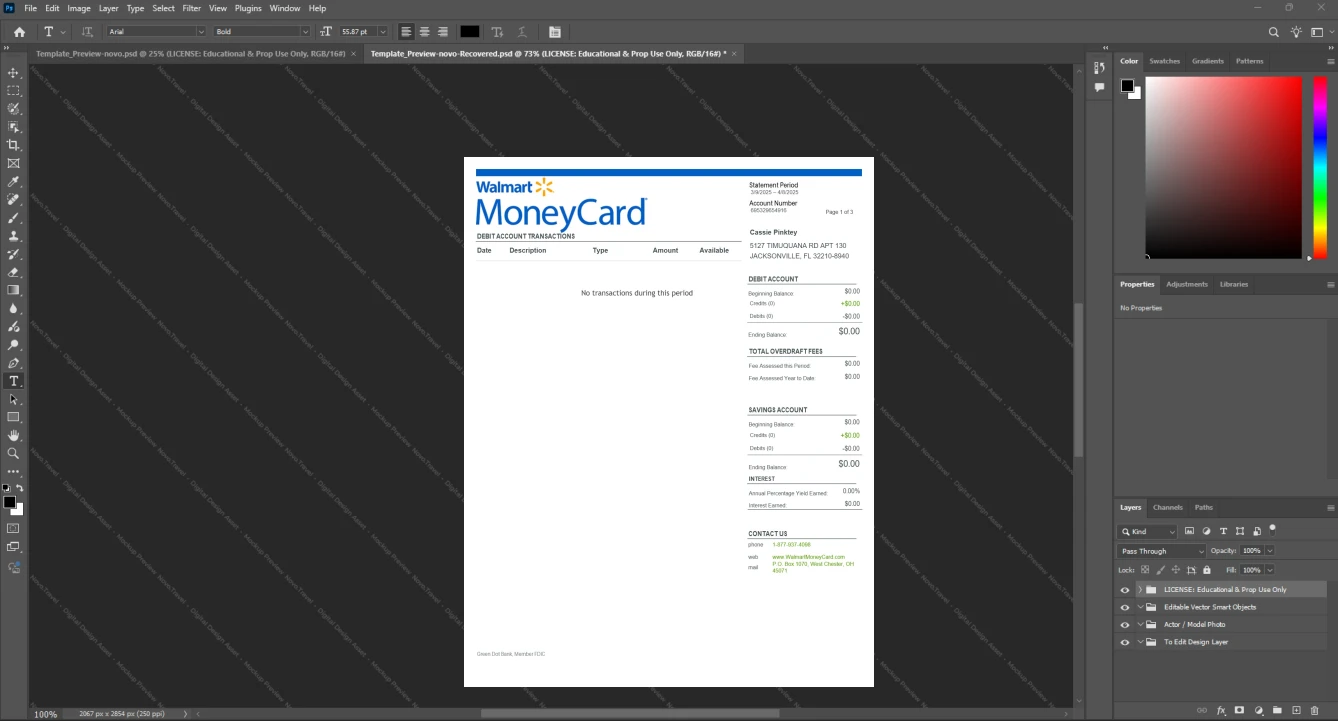
Task: Select the Eraser tool
Action: 13,272
